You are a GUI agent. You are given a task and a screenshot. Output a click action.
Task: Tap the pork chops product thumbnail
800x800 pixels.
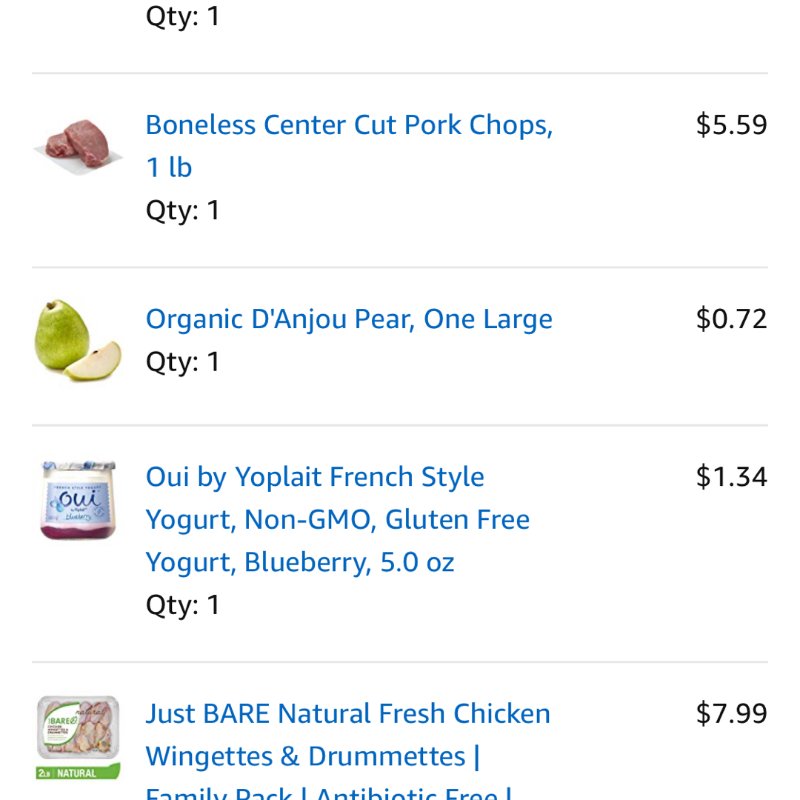click(x=78, y=147)
